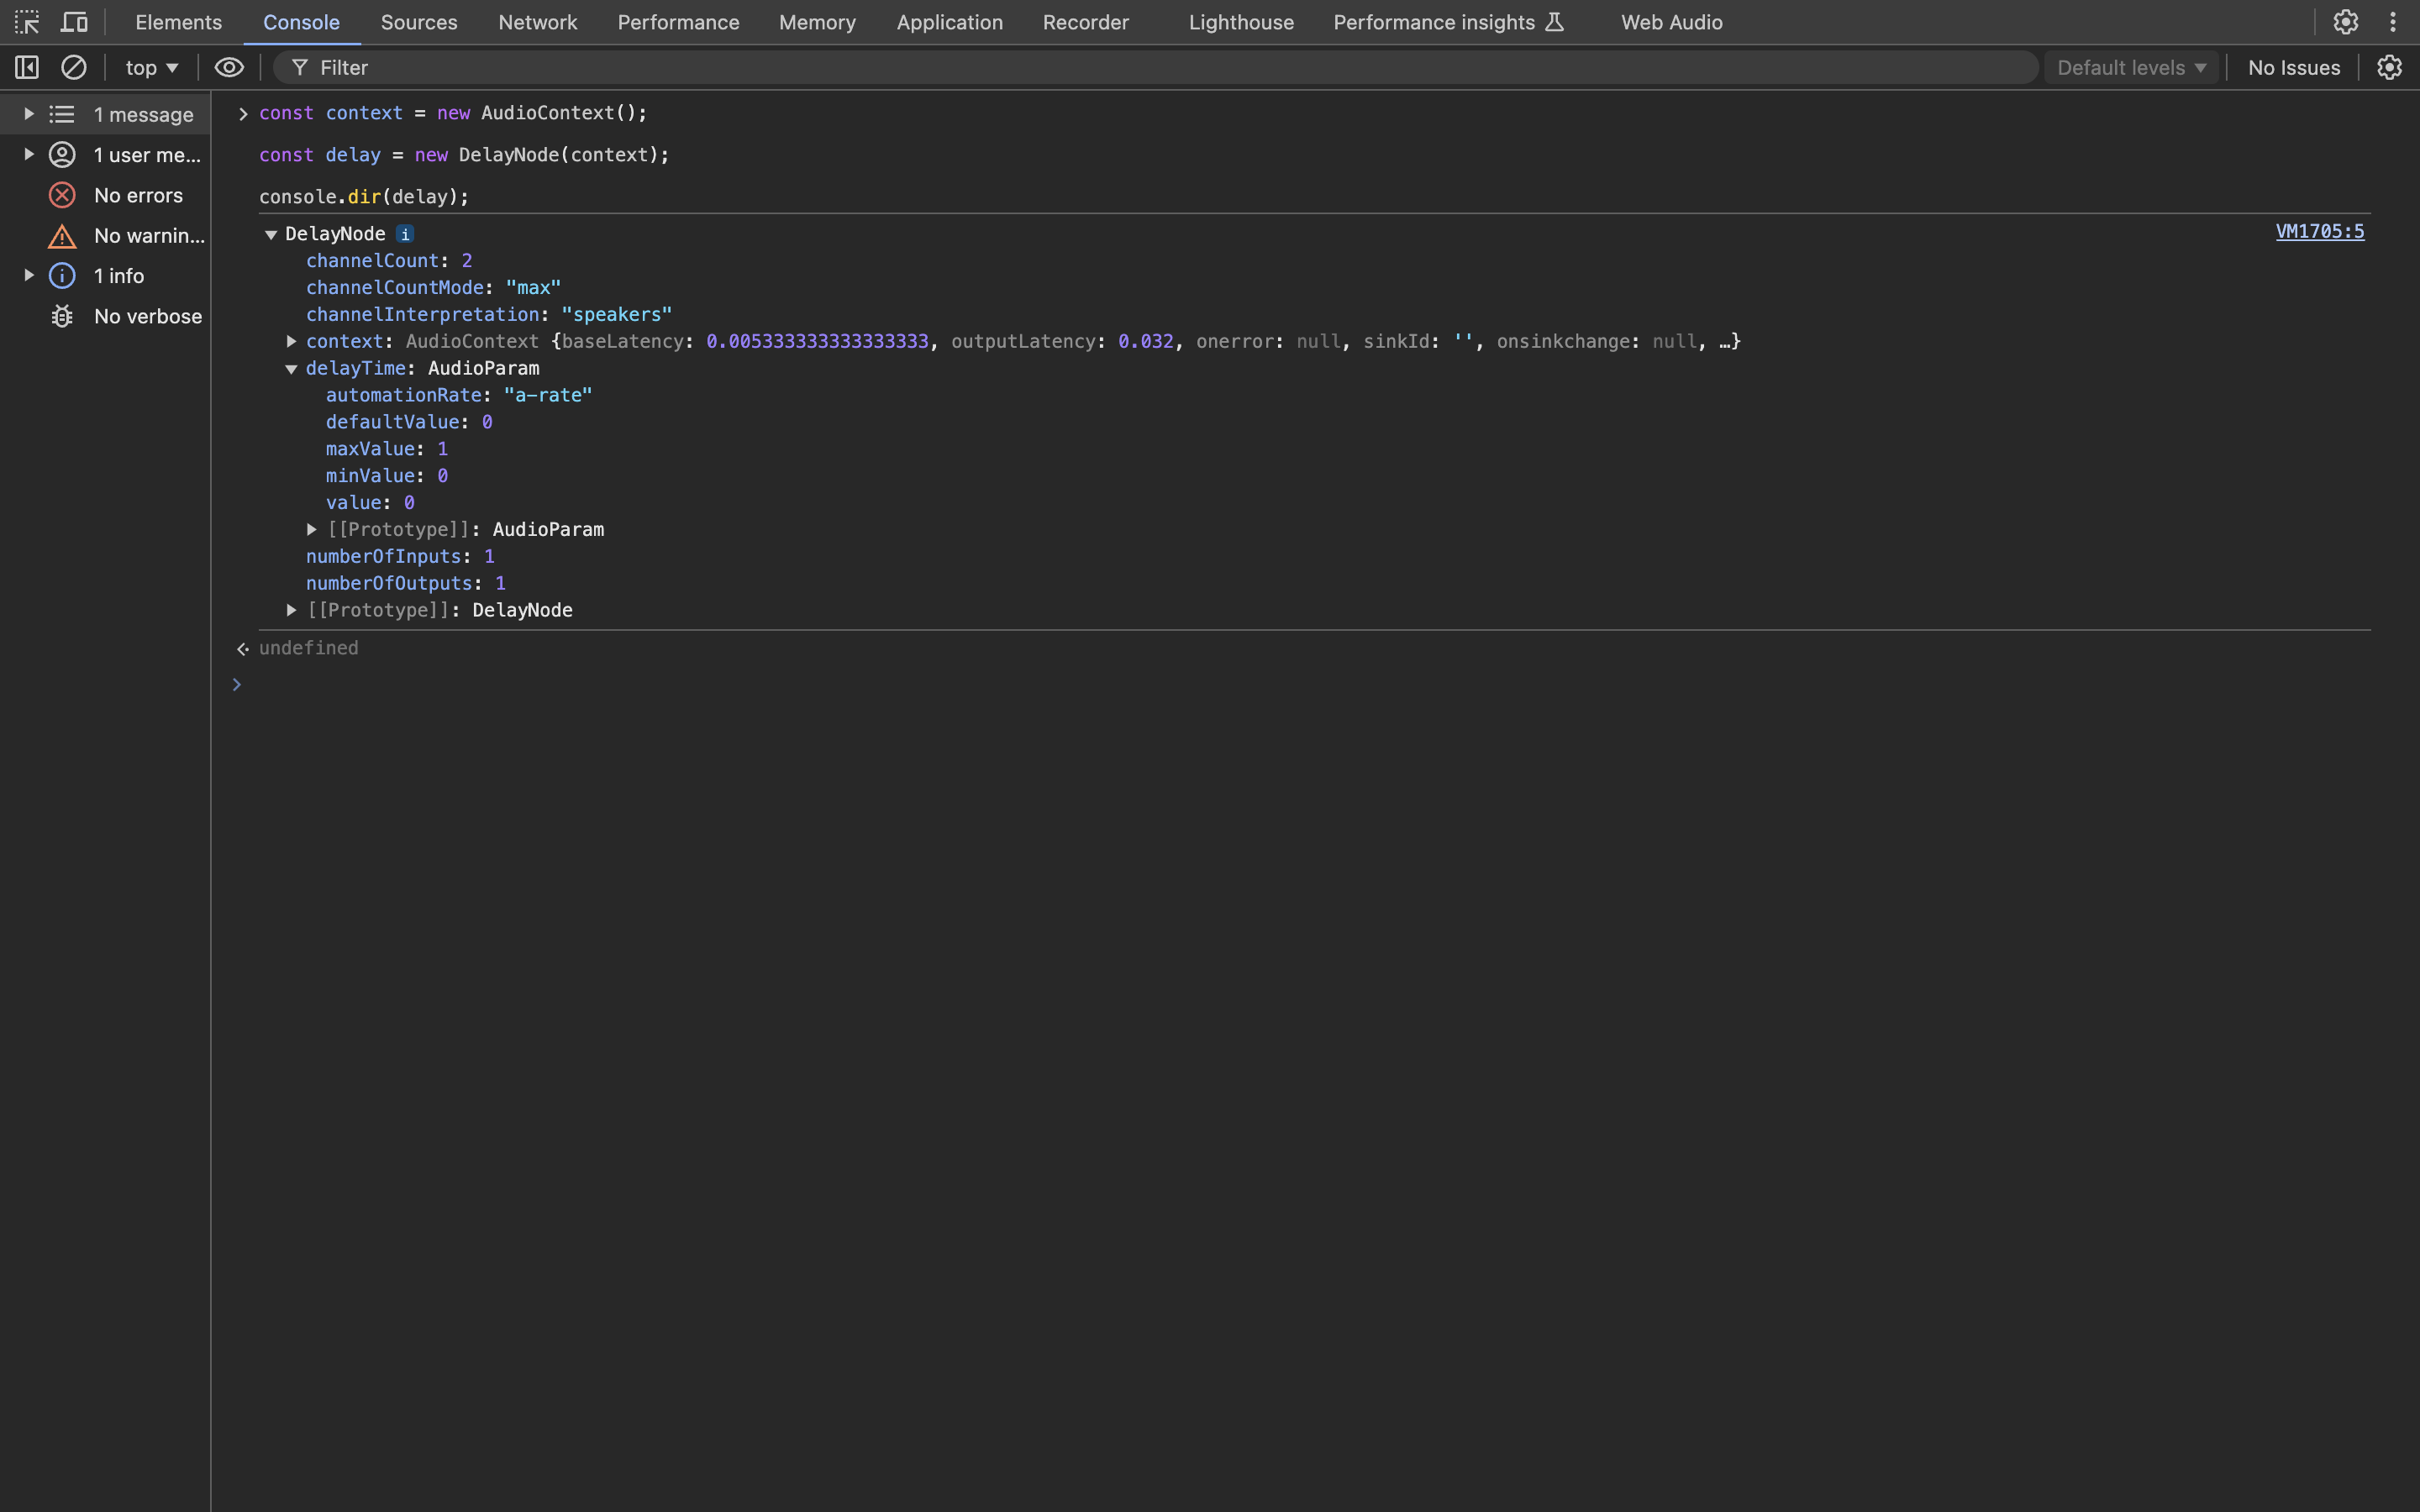Click the Web Audio panel tab

(x=1670, y=21)
